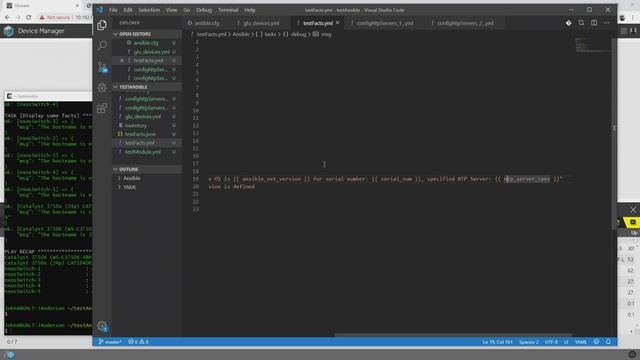Click the notifications bell in status bar
This screenshot has width=640, height=360.
pyautogui.click(x=608, y=342)
